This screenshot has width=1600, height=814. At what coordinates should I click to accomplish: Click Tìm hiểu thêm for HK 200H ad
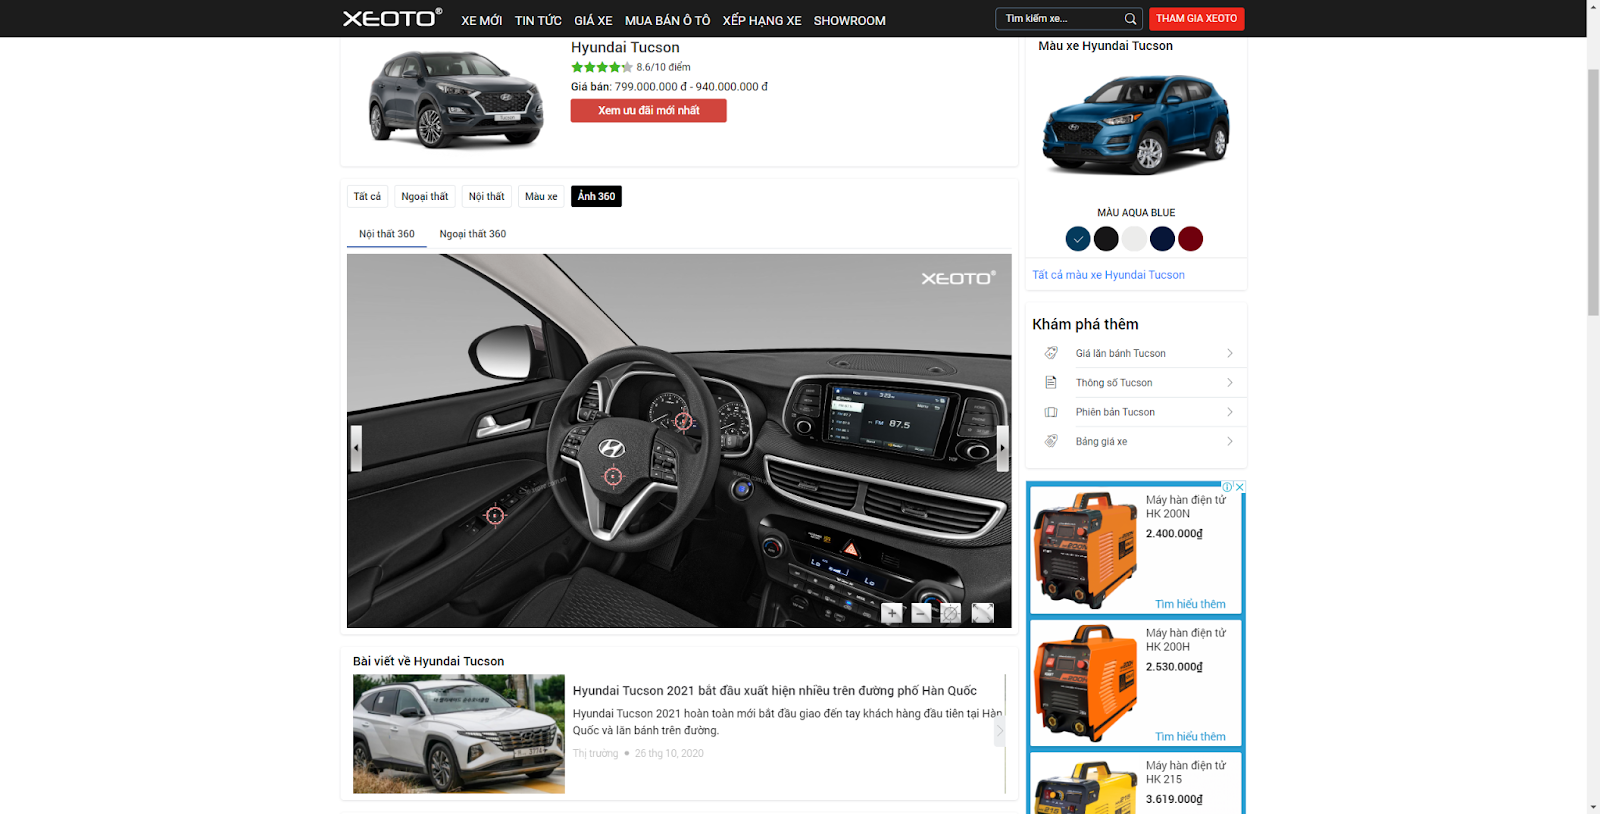pos(1190,737)
